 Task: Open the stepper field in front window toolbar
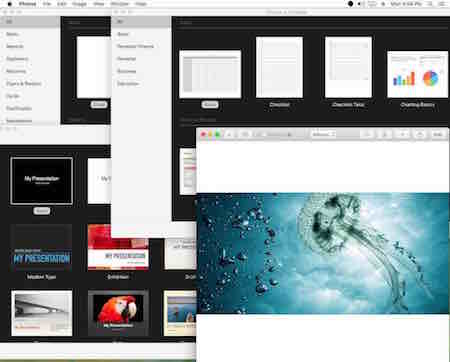coord(323,134)
